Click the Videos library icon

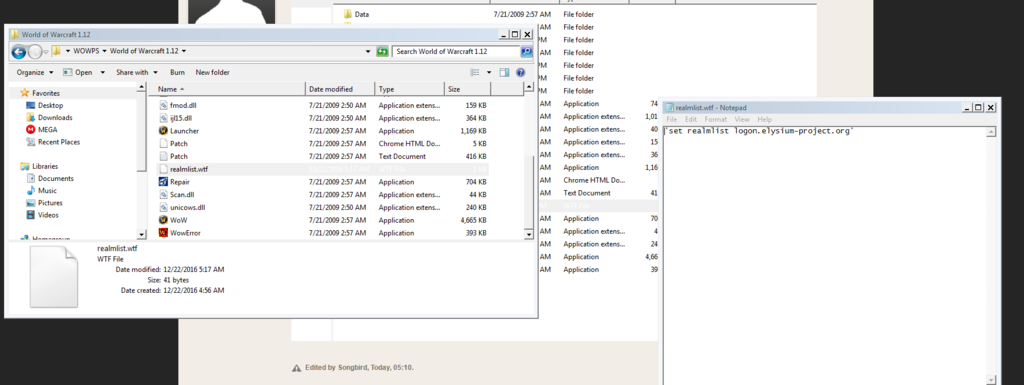[31, 215]
